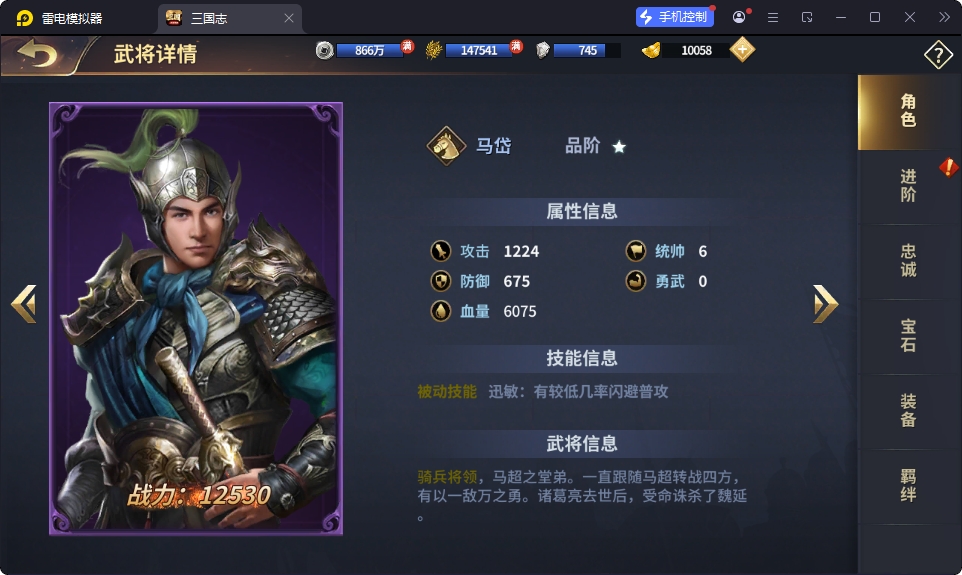Click the wheat grain resource icon

[434, 50]
